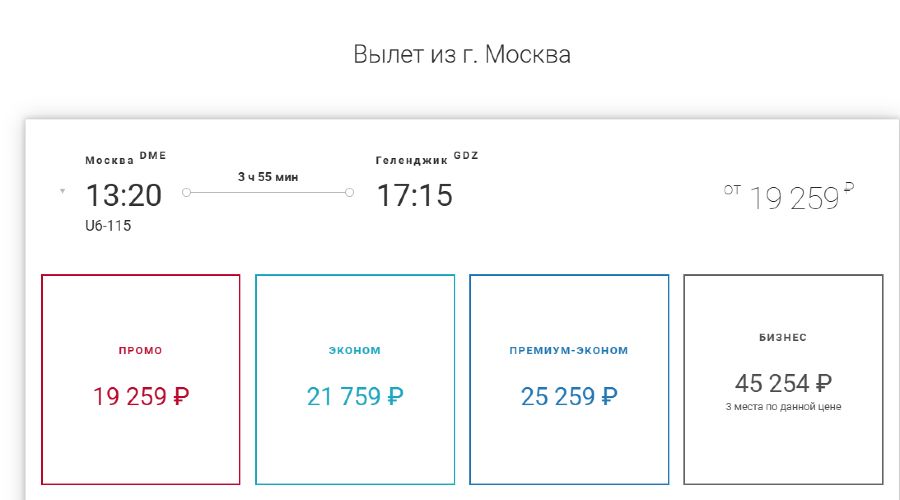Click the Геленджик GDZ arrival airport label
This screenshot has width=900, height=500.
(427, 158)
